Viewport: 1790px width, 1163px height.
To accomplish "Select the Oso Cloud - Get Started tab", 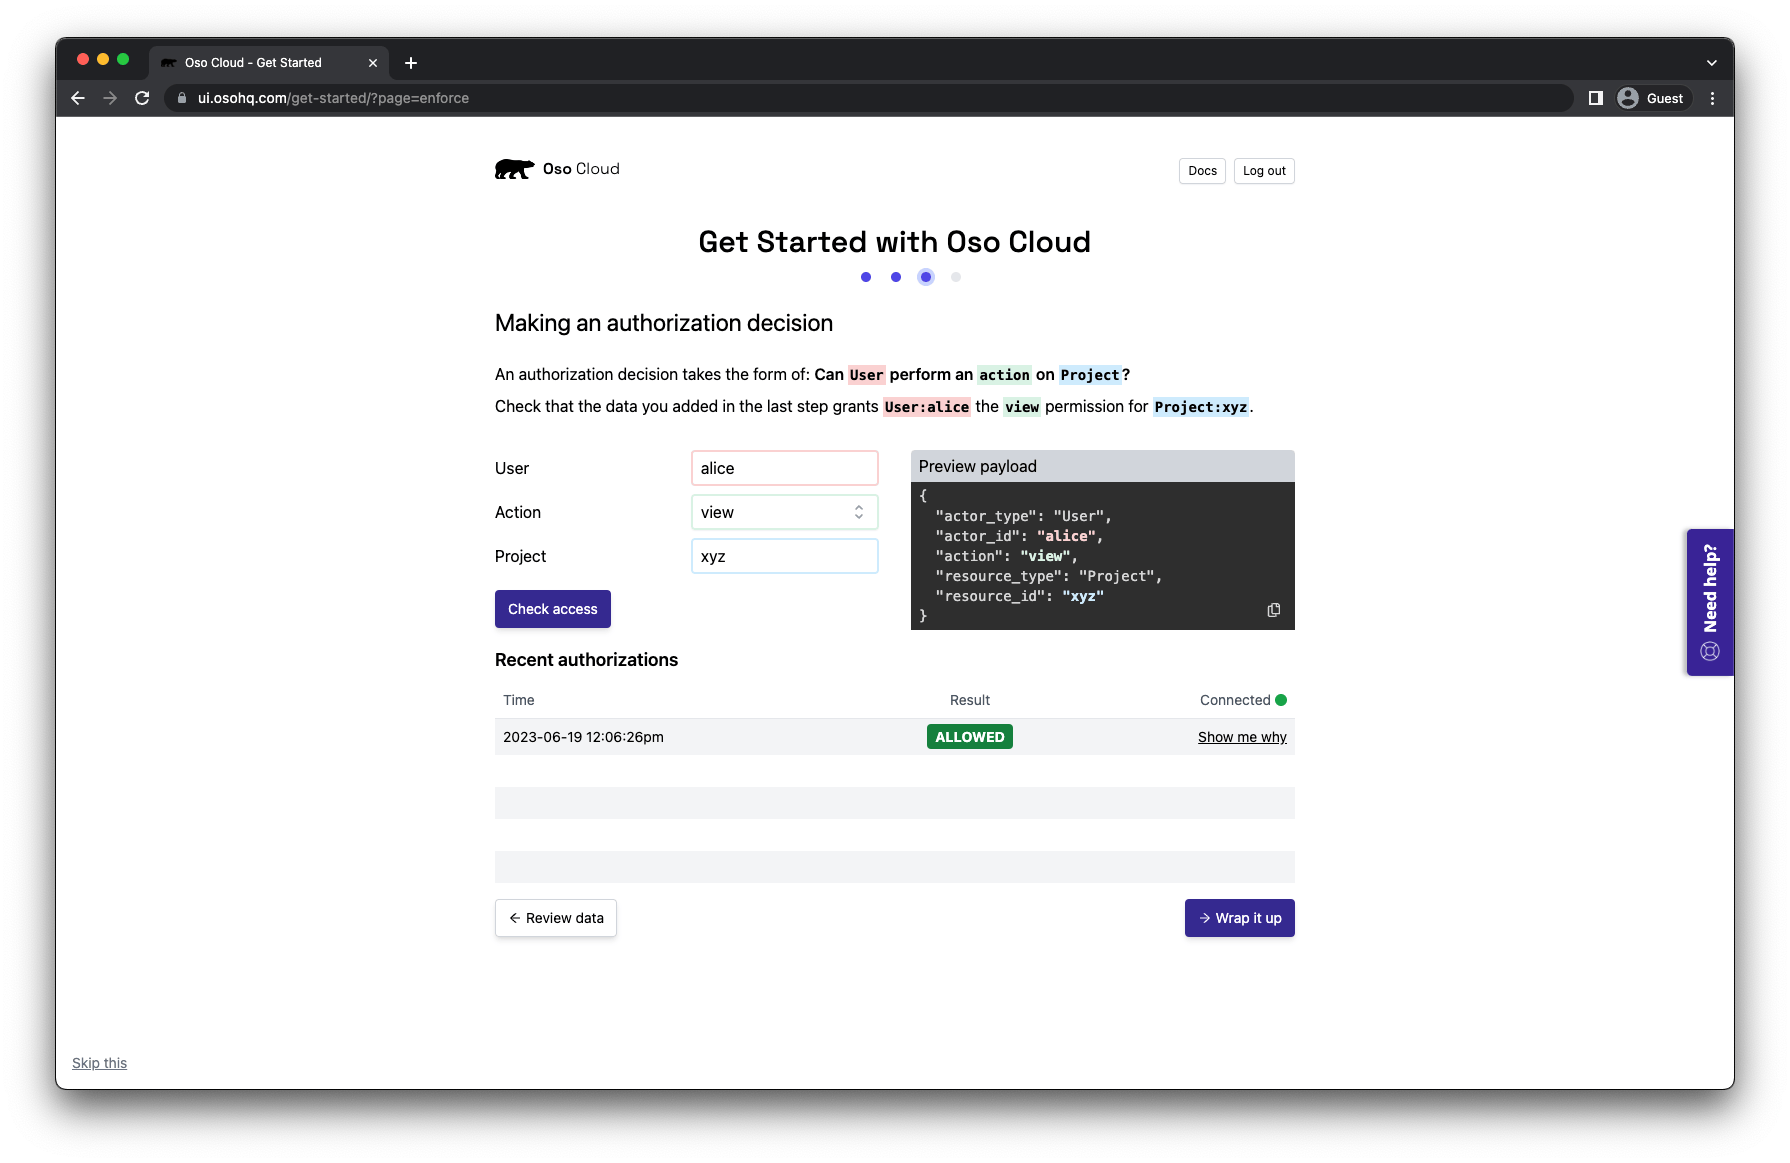I will tap(270, 63).
